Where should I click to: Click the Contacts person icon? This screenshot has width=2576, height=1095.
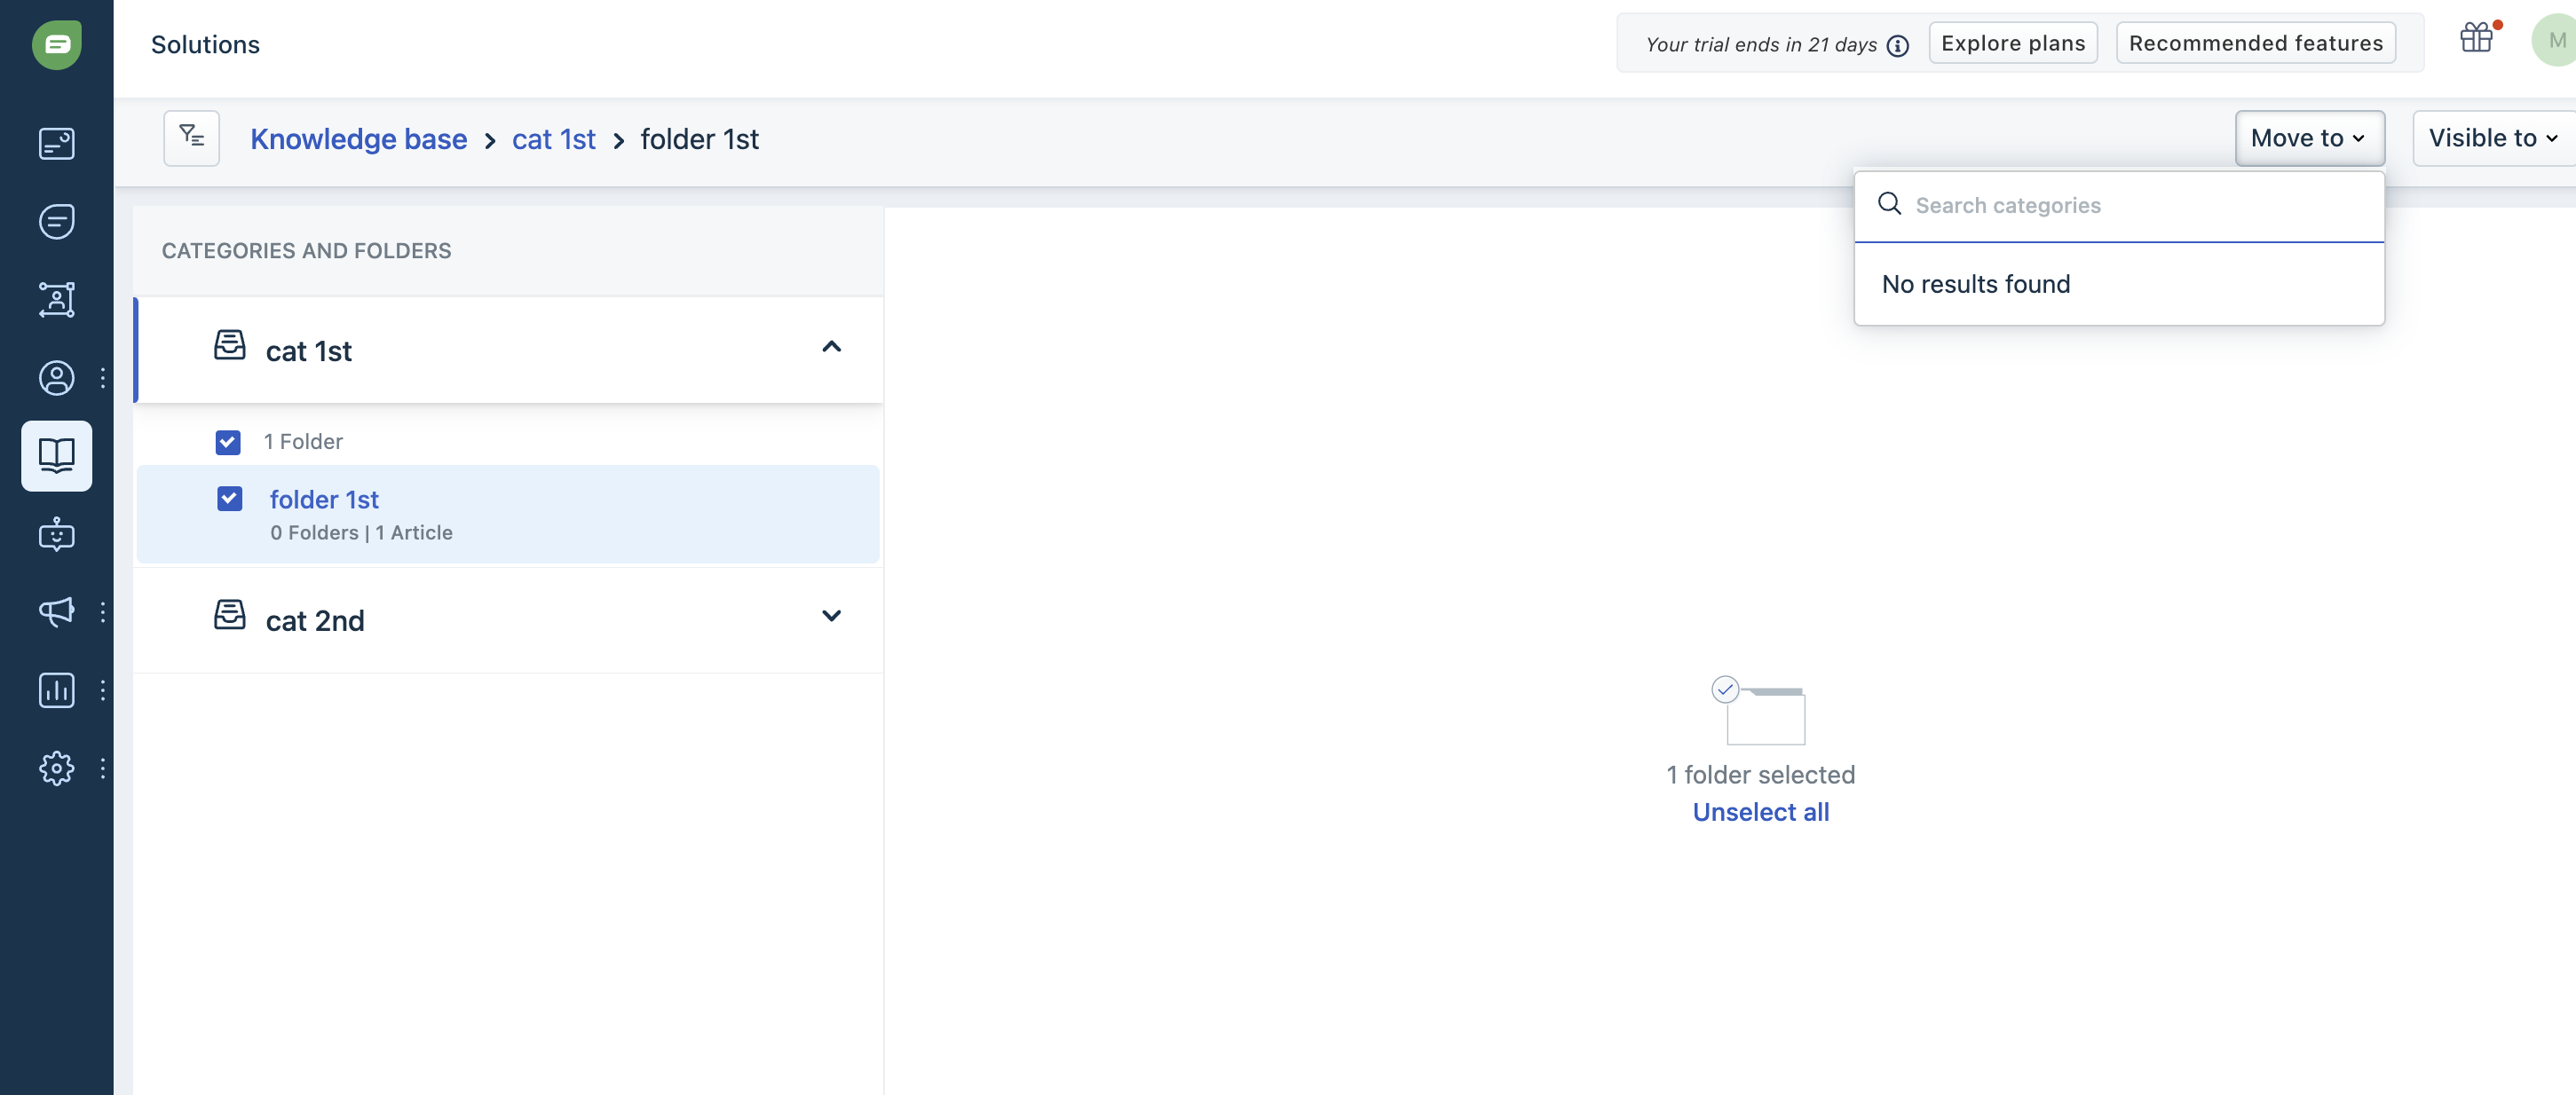click(56, 377)
